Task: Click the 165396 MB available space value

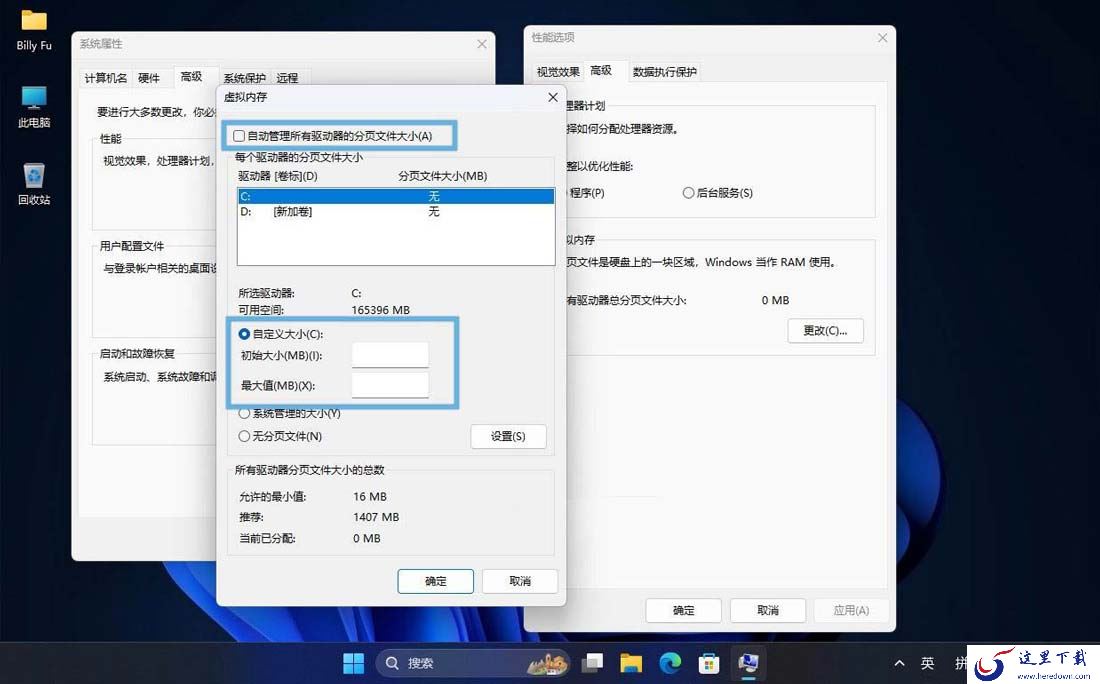Action: point(380,310)
